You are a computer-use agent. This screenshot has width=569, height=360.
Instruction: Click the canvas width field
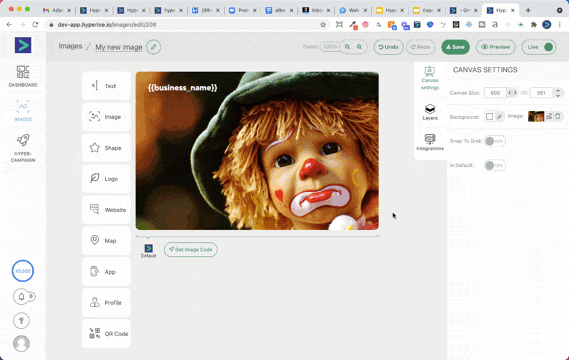tap(495, 93)
